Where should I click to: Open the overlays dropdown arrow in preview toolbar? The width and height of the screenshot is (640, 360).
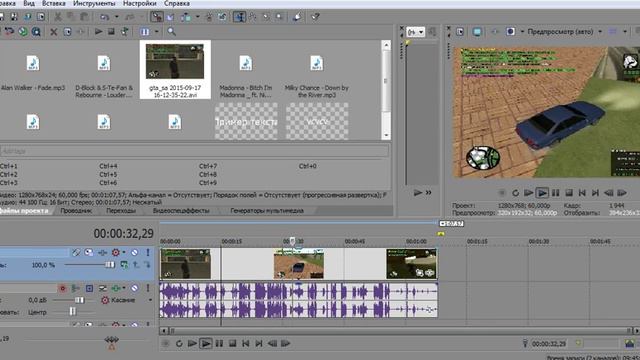pyautogui.click(x=624, y=31)
